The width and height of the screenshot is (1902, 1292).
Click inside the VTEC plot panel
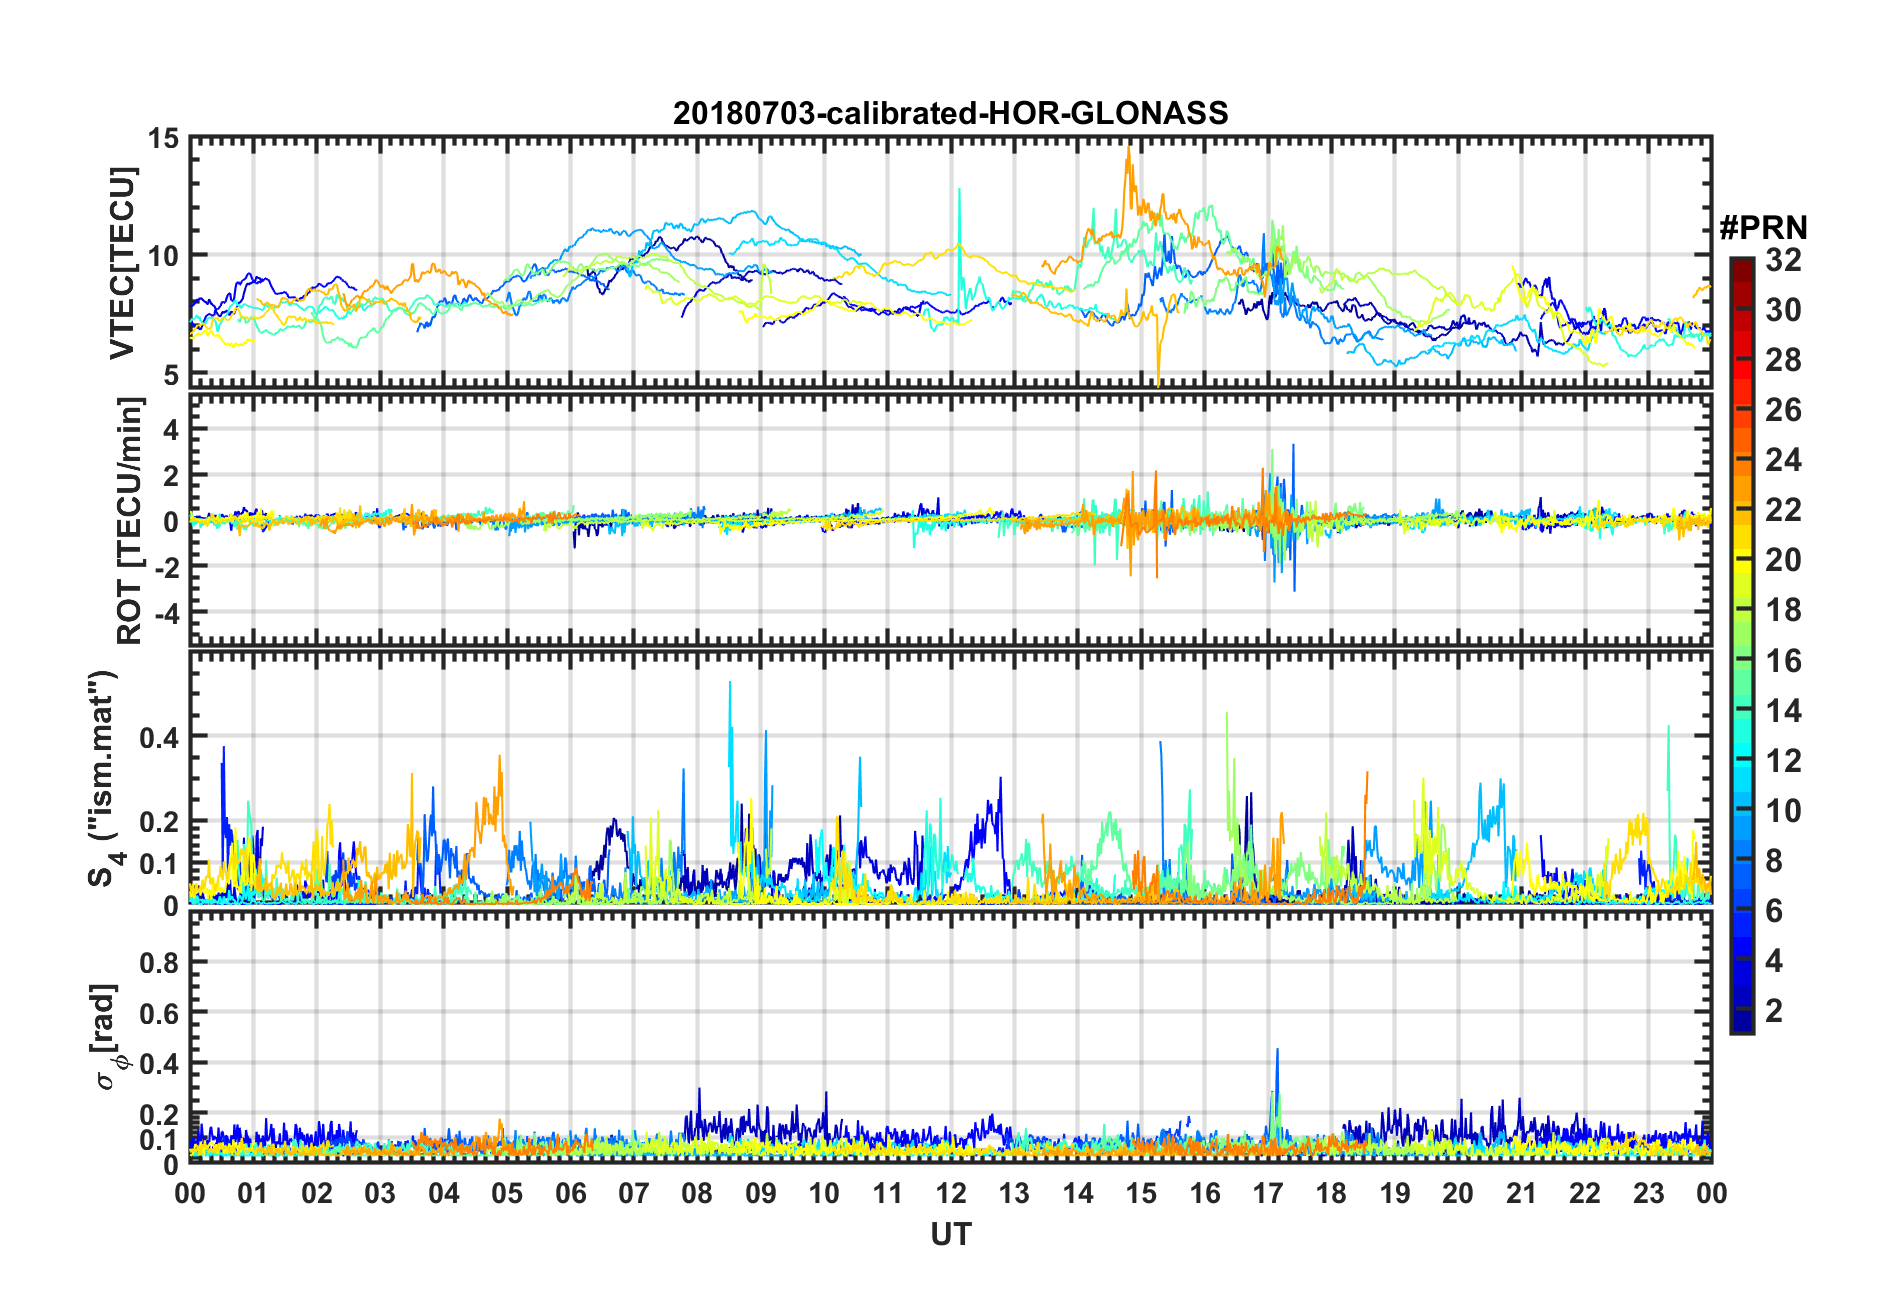click(x=950, y=261)
